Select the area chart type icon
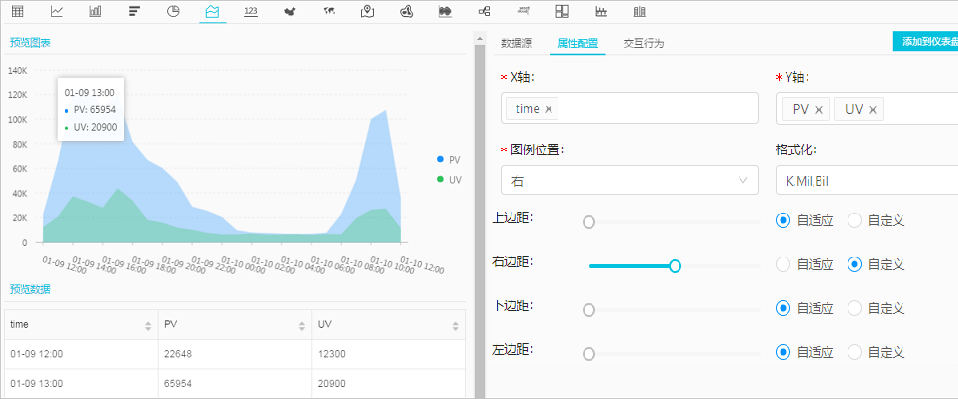This screenshot has width=958, height=399. coord(213,11)
